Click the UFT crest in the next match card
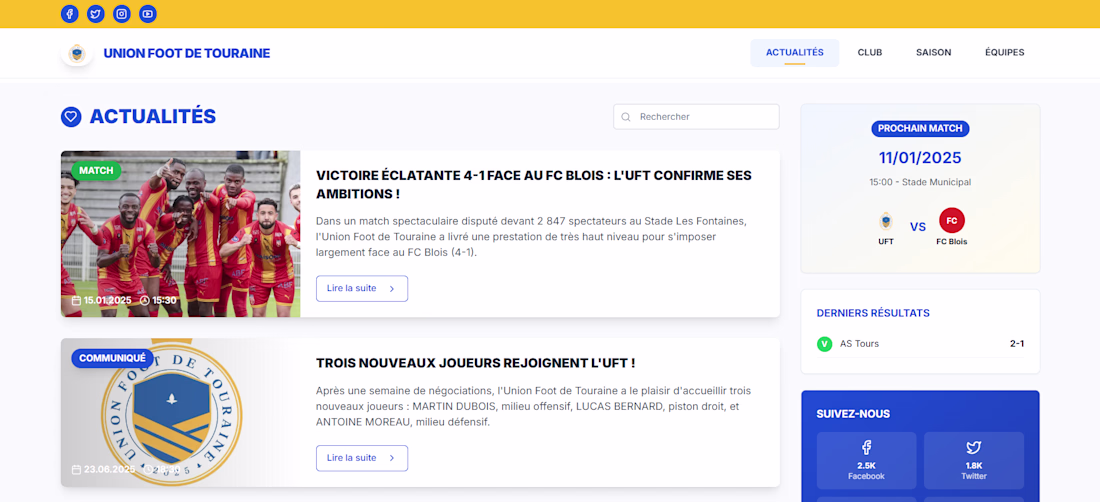This screenshot has height=502, width=1100. [x=886, y=221]
